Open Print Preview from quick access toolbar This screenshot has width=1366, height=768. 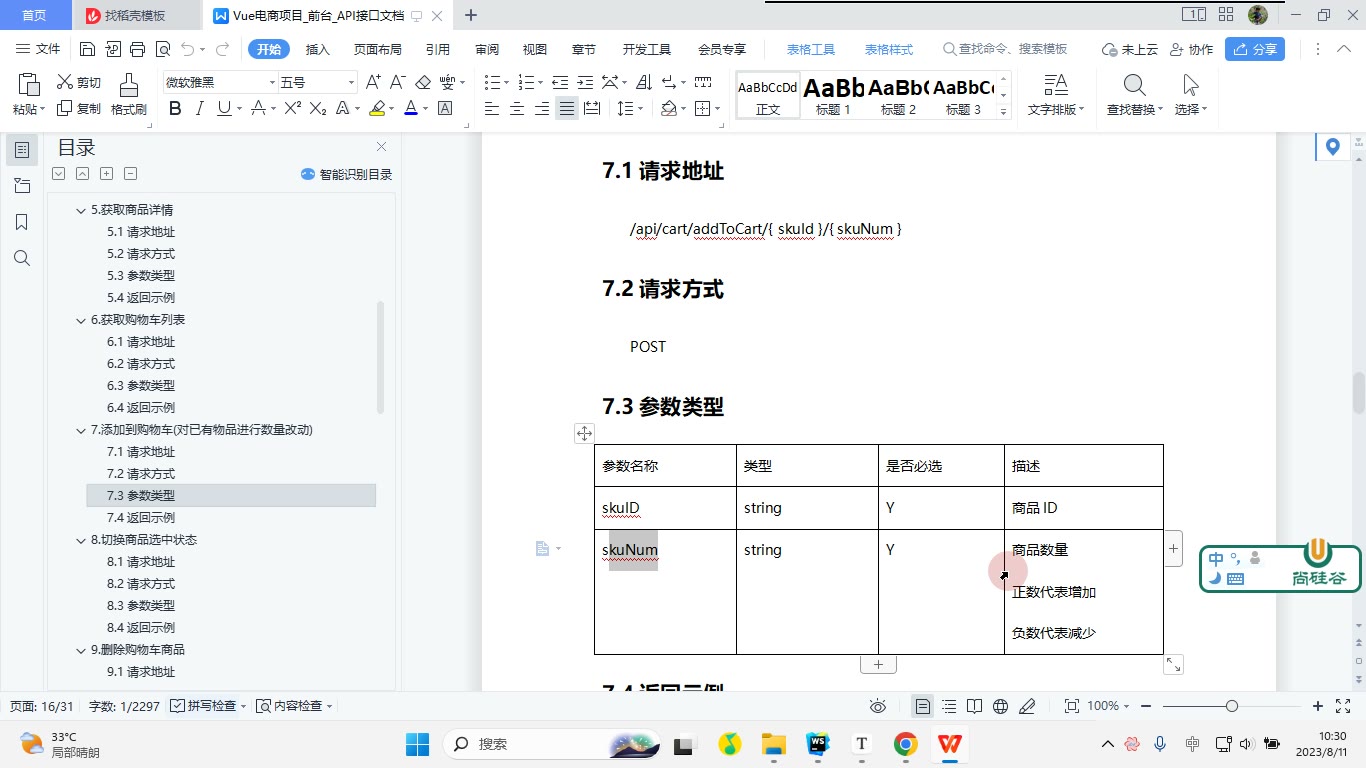tap(163, 49)
